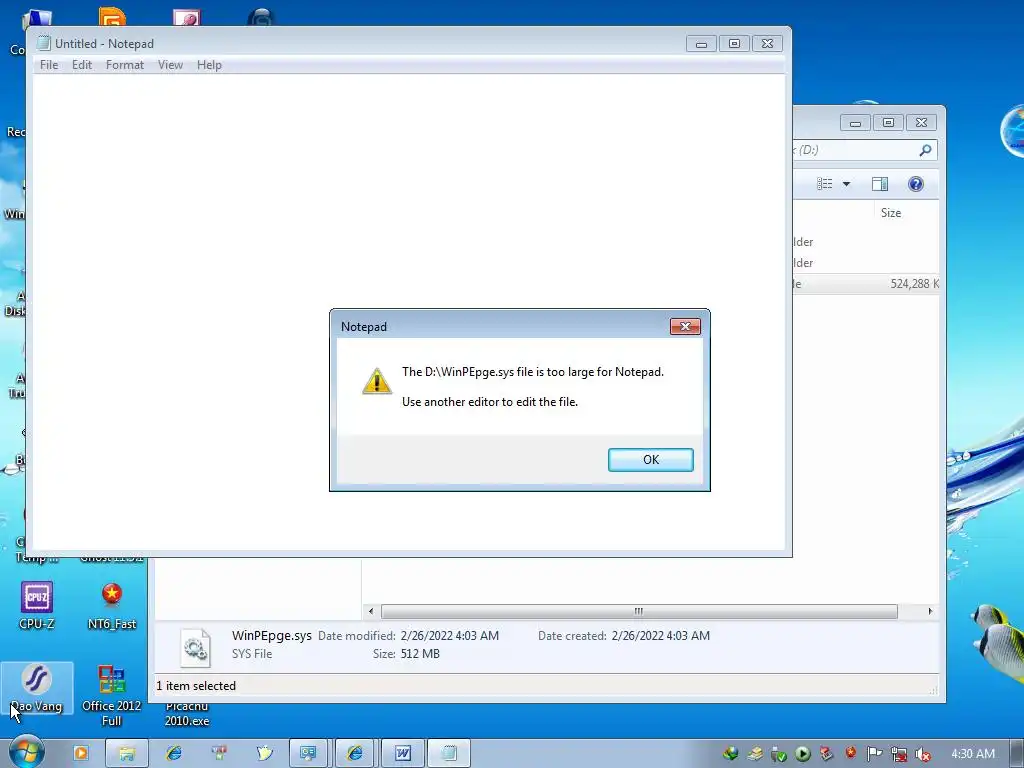Open the NT6_Fast desktop shortcut
Screen dimensions: 1024x768
click(x=112, y=605)
